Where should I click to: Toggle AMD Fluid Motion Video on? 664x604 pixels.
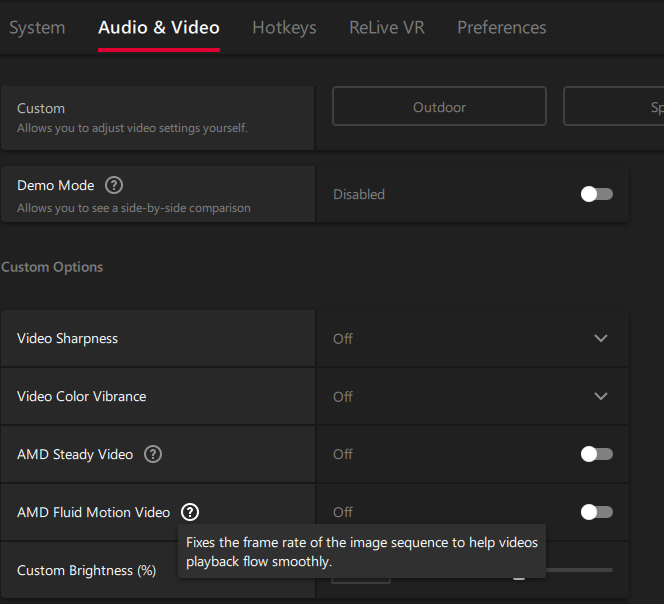[596, 512]
